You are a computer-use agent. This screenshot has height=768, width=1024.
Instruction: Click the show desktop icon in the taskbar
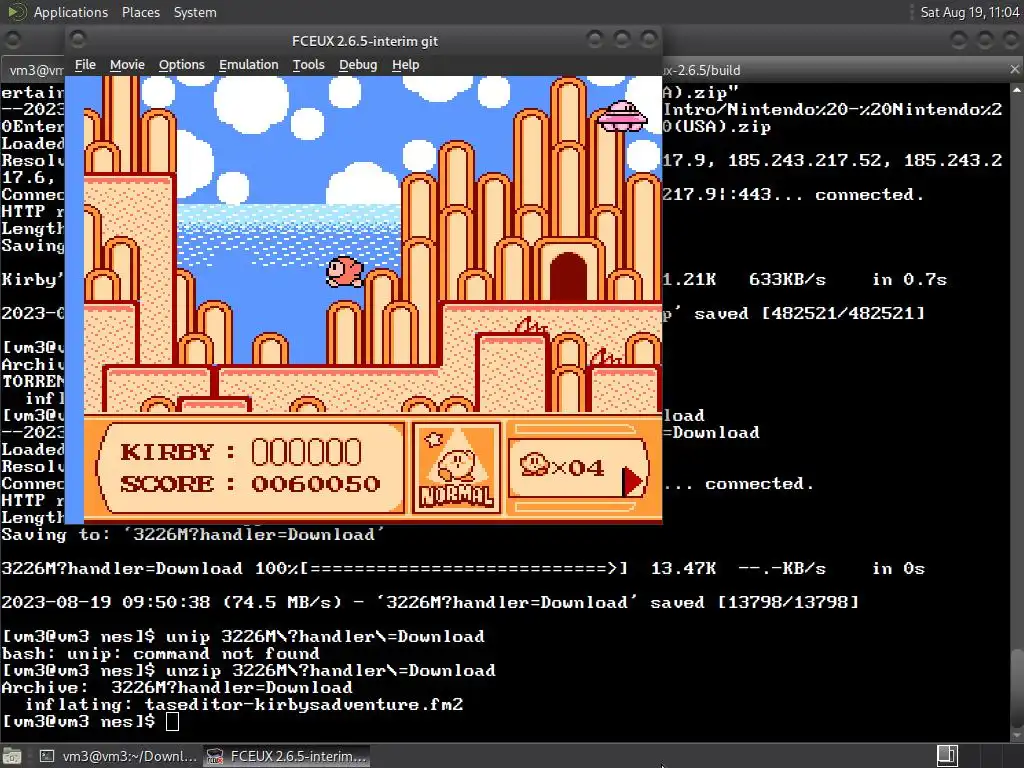12,756
